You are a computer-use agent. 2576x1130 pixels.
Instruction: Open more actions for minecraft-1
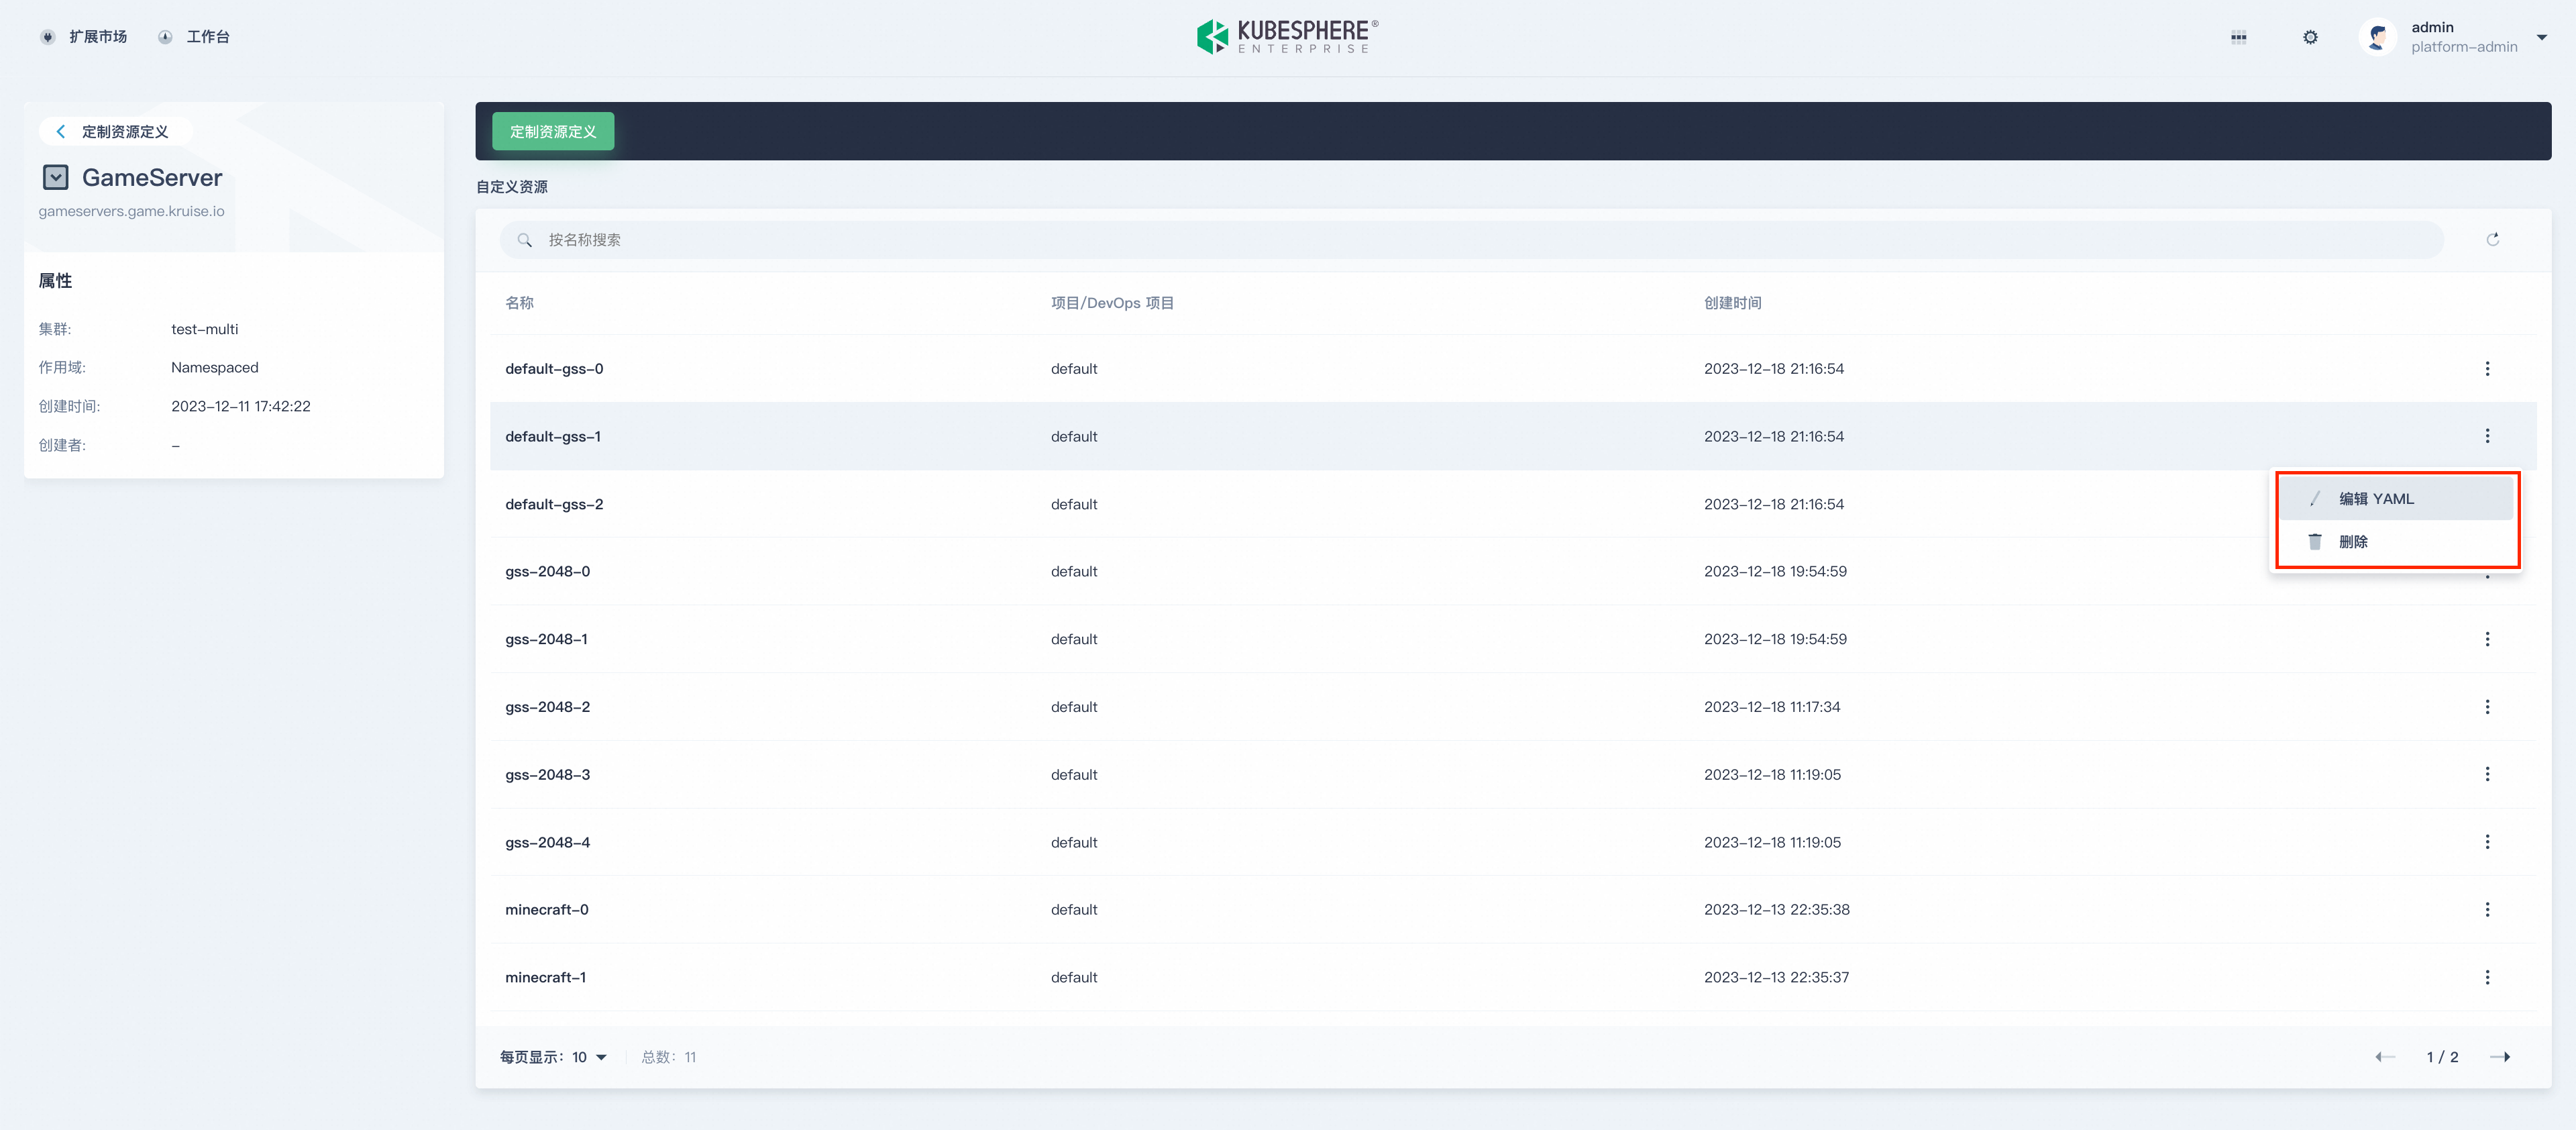tap(2487, 977)
